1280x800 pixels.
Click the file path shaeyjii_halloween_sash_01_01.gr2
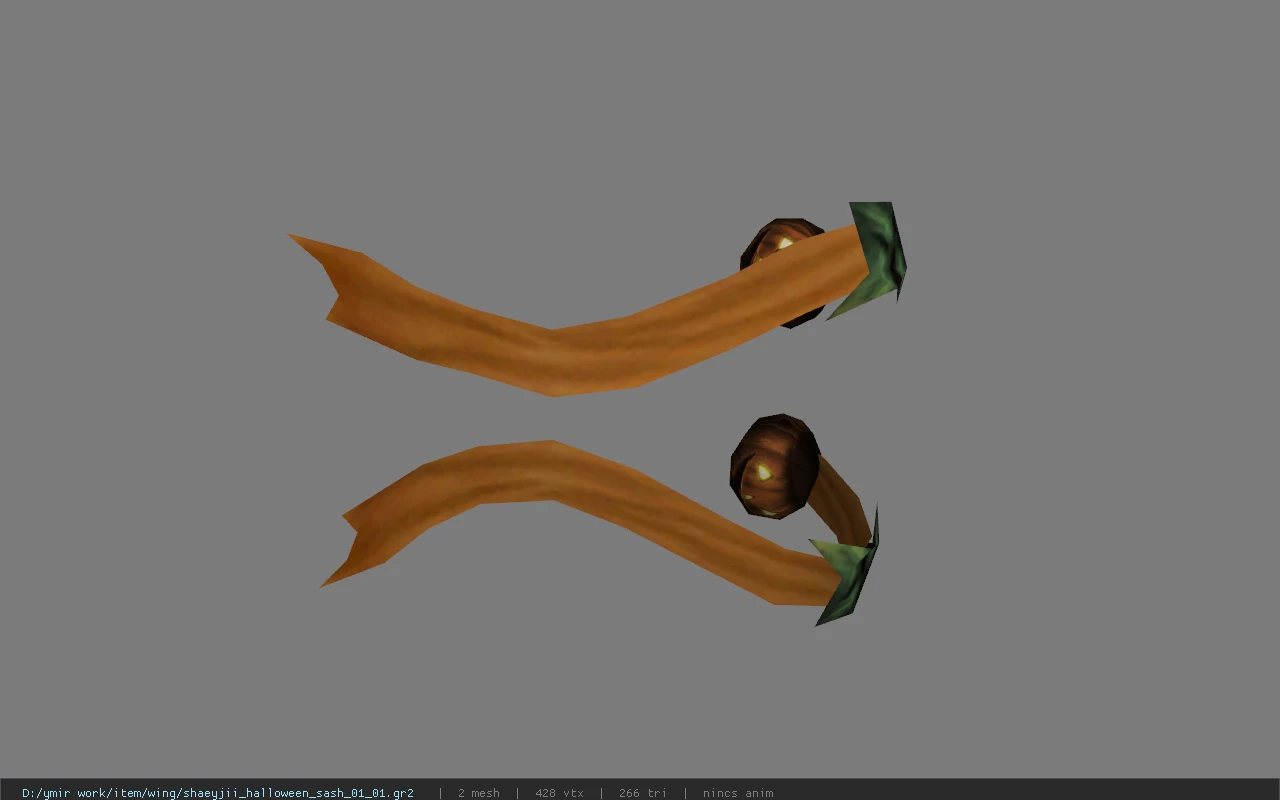(x=217, y=793)
